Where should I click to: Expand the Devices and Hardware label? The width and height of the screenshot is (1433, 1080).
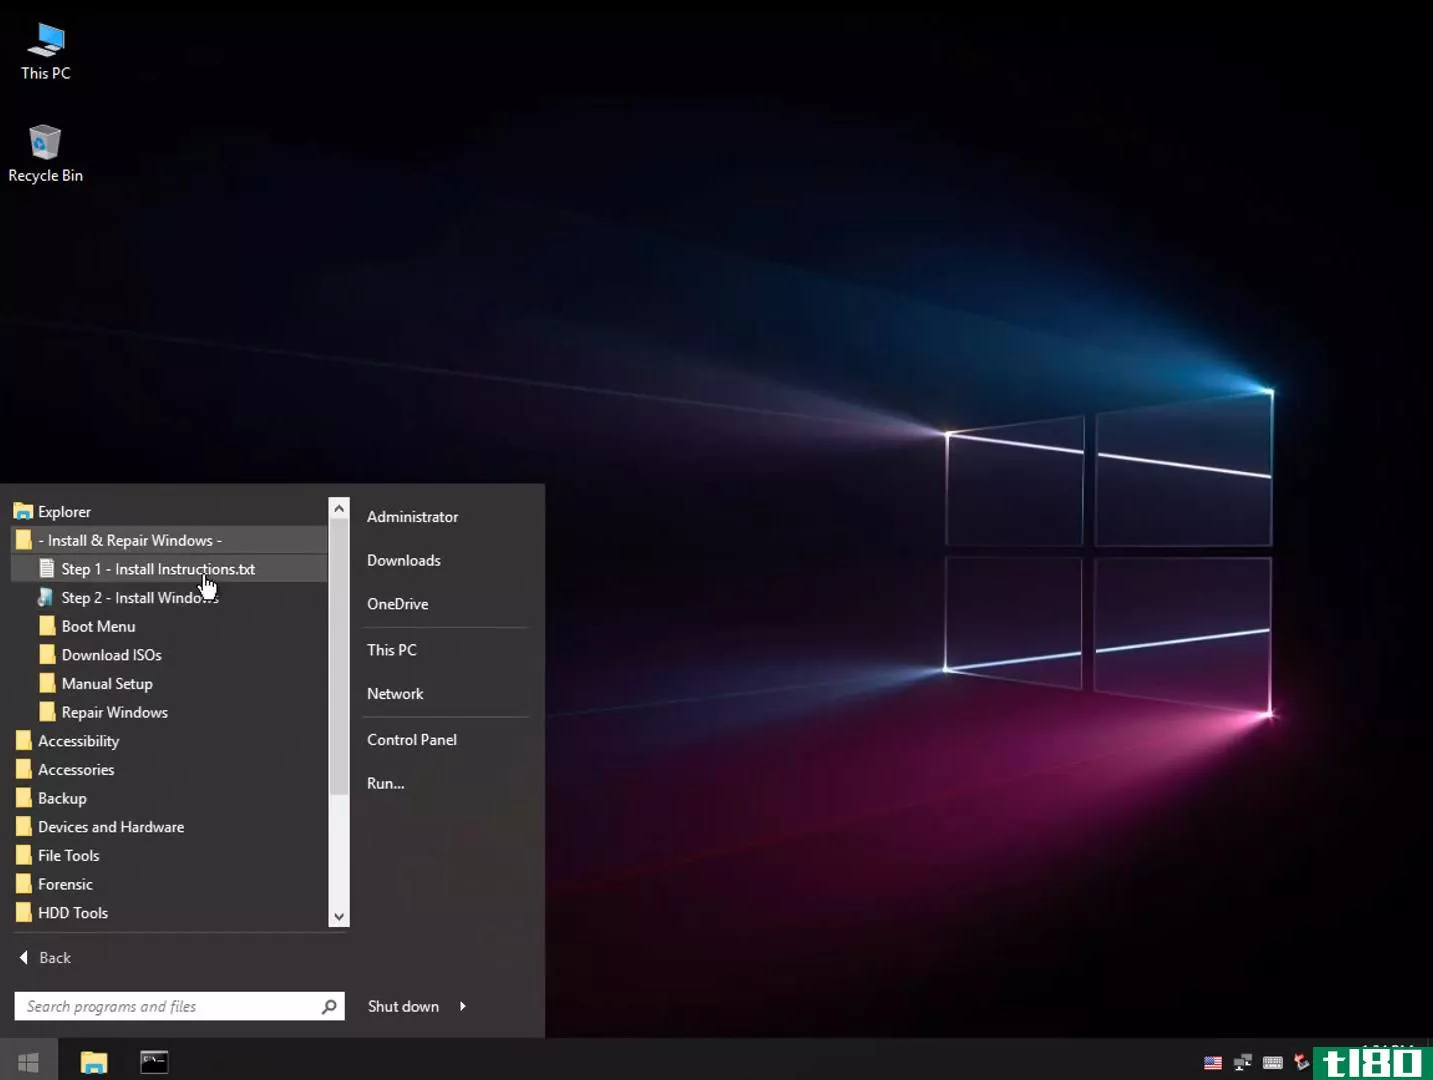coord(111,827)
